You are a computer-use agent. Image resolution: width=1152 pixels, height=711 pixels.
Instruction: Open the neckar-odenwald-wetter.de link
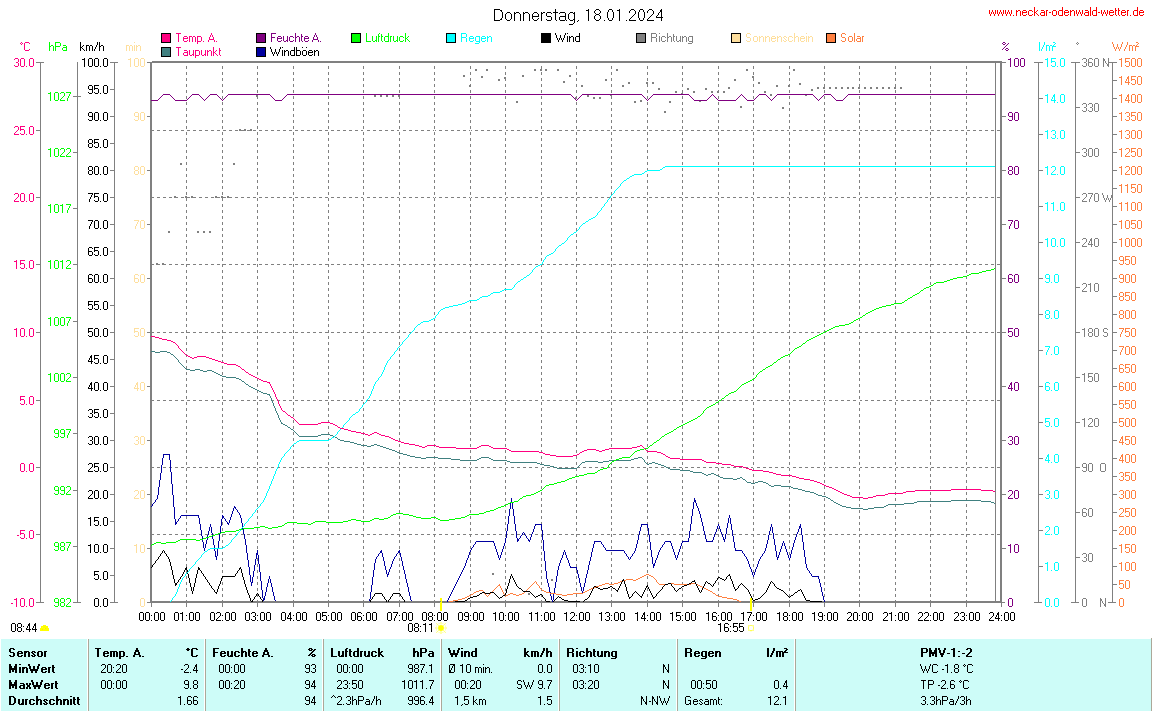(x=1065, y=12)
